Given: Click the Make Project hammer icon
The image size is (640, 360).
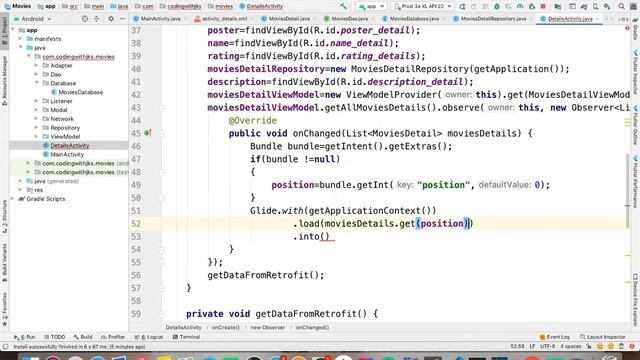Looking at the screenshot, I should (x=343, y=6).
